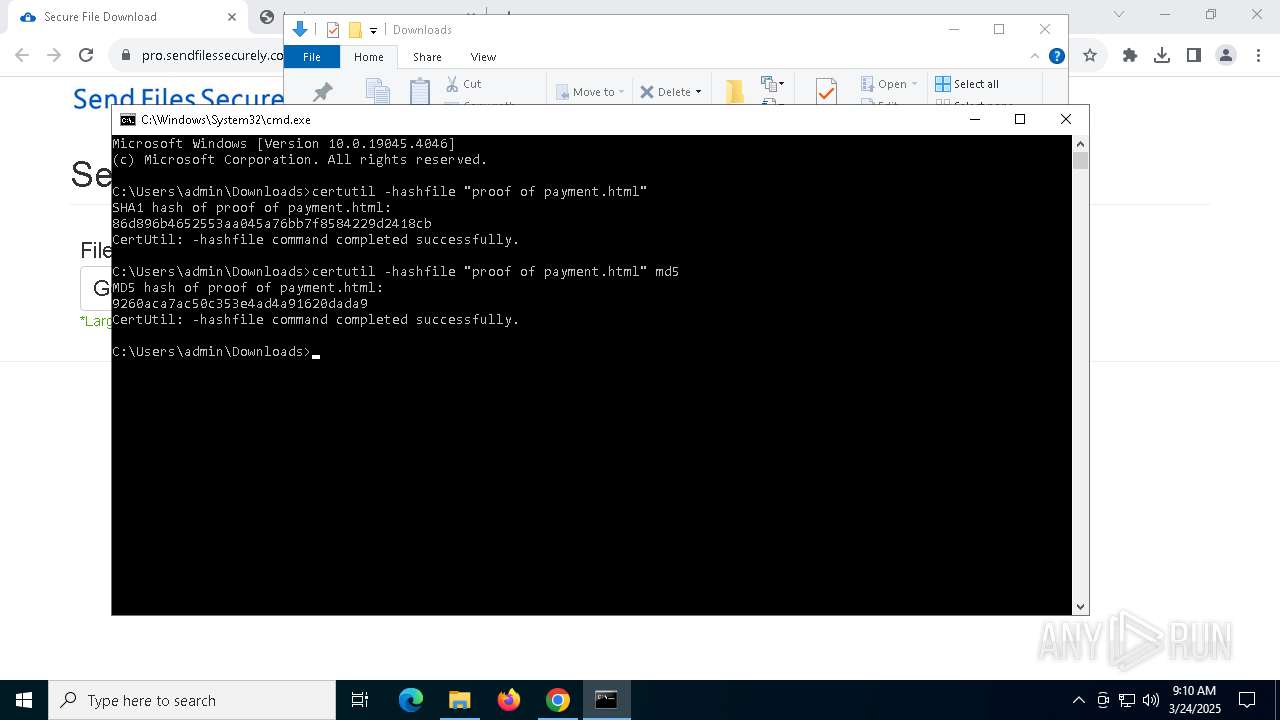The height and width of the screenshot is (720, 1280).
Task: Click the Paste clipboard icon in Downloads ribbon
Action: click(420, 91)
